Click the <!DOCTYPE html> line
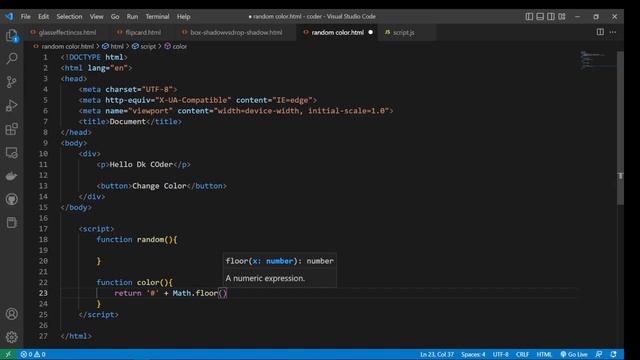The width and height of the screenshot is (640, 360). (94, 58)
